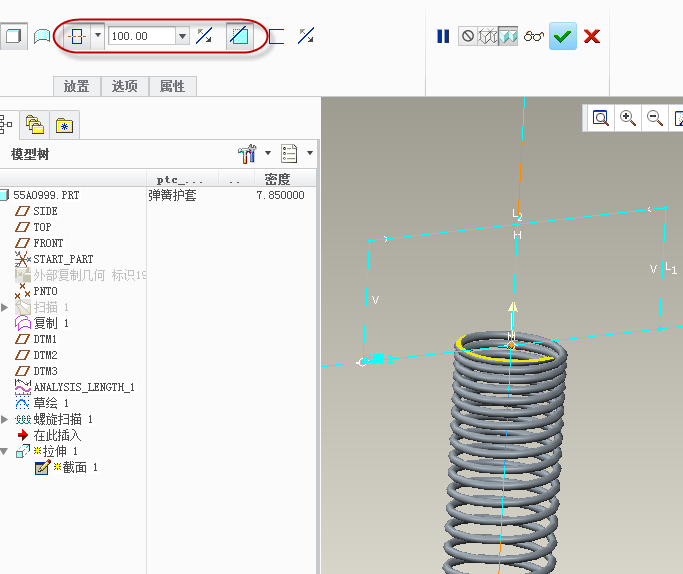Screen dimensions: 683x574
Task: Click the depth value field showing 100.00
Action: tap(142, 36)
